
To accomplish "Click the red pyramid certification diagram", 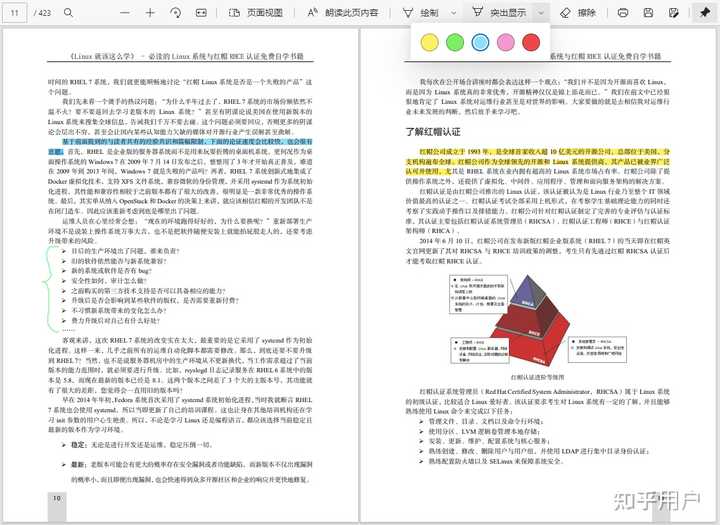I will pyautogui.click(x=530, y=321).
